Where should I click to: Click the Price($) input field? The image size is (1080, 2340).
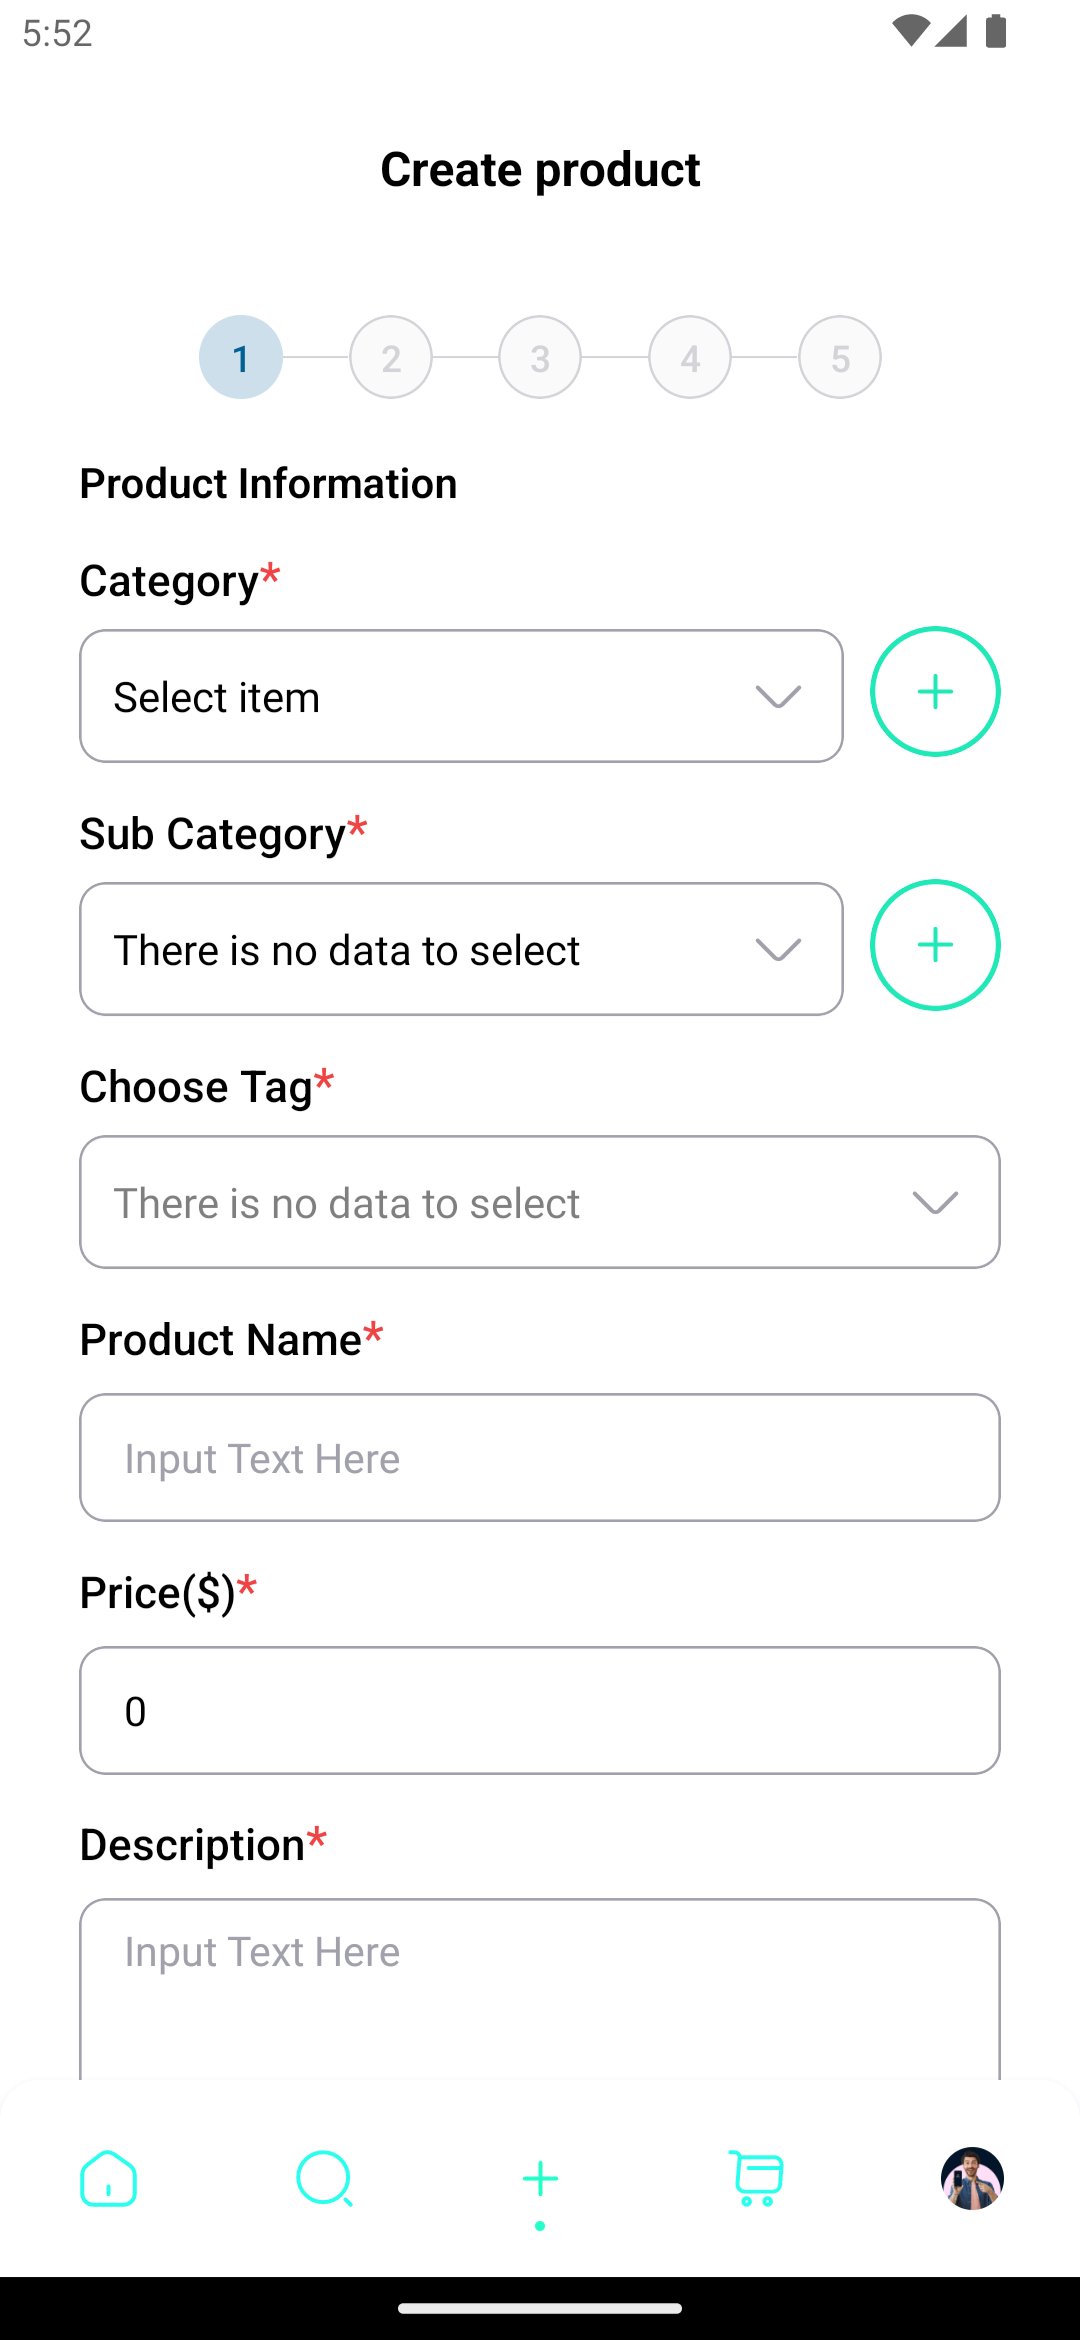tap(540, 1711)
